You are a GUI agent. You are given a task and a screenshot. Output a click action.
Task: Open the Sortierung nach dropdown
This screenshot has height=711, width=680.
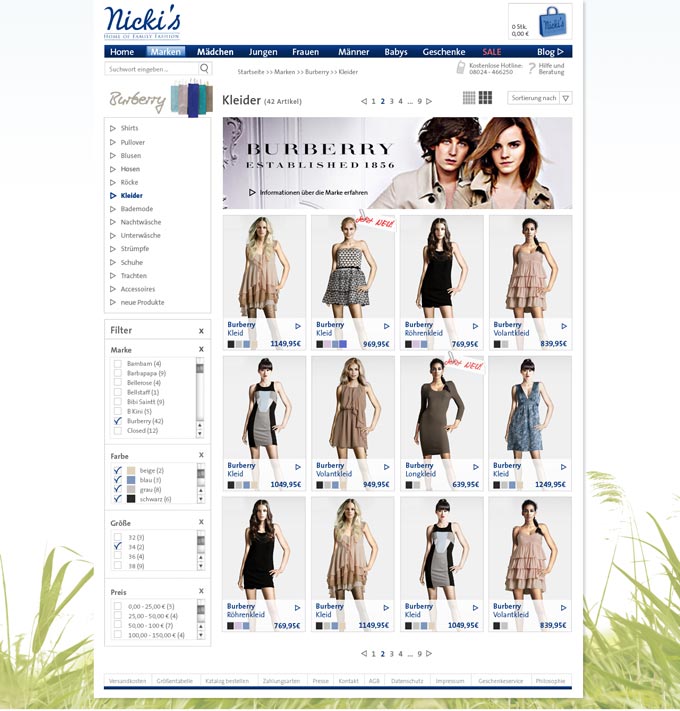pos(540,98)
